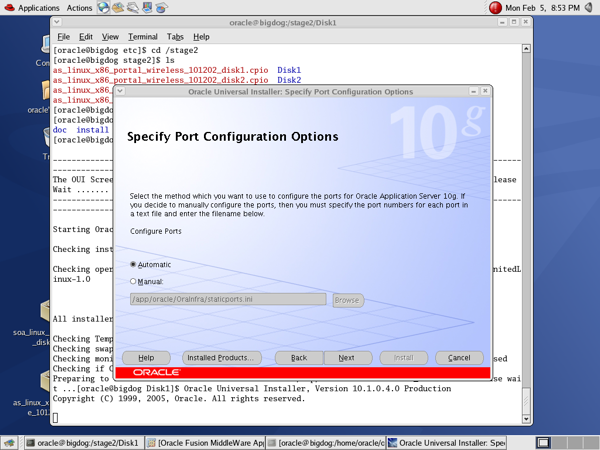Open the Red Hat Applications menu

31,8
